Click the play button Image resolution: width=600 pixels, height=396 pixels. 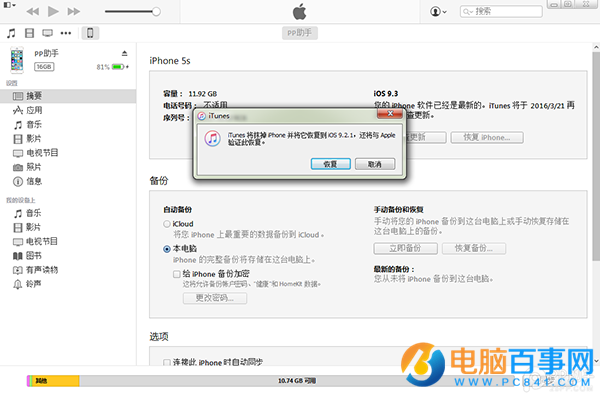tap(53, 11)
